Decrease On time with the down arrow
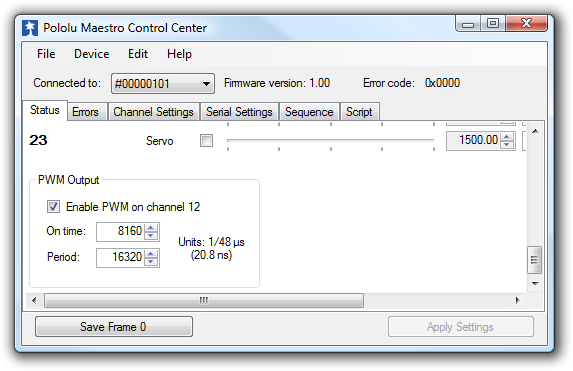Screen dimensions: 573x371 (x=151, y=235)
